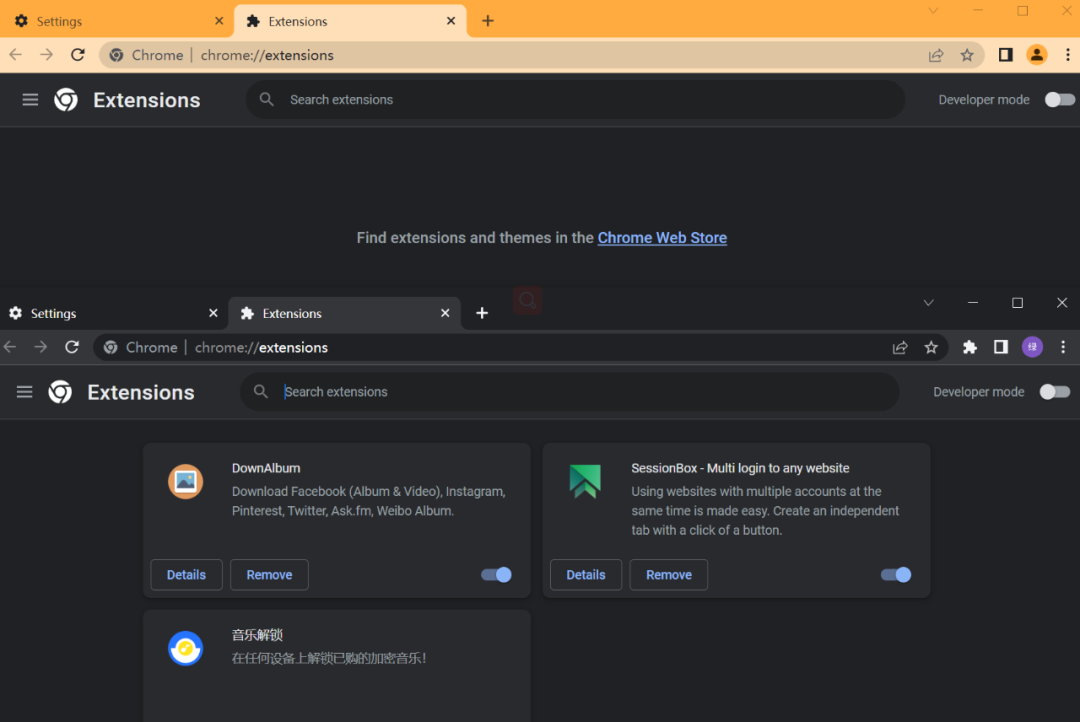This screenshot has width=1080, height=722.
Task: Expand tab search chevron in orange window
Action: pyautogui.click(x=933, y=10)
